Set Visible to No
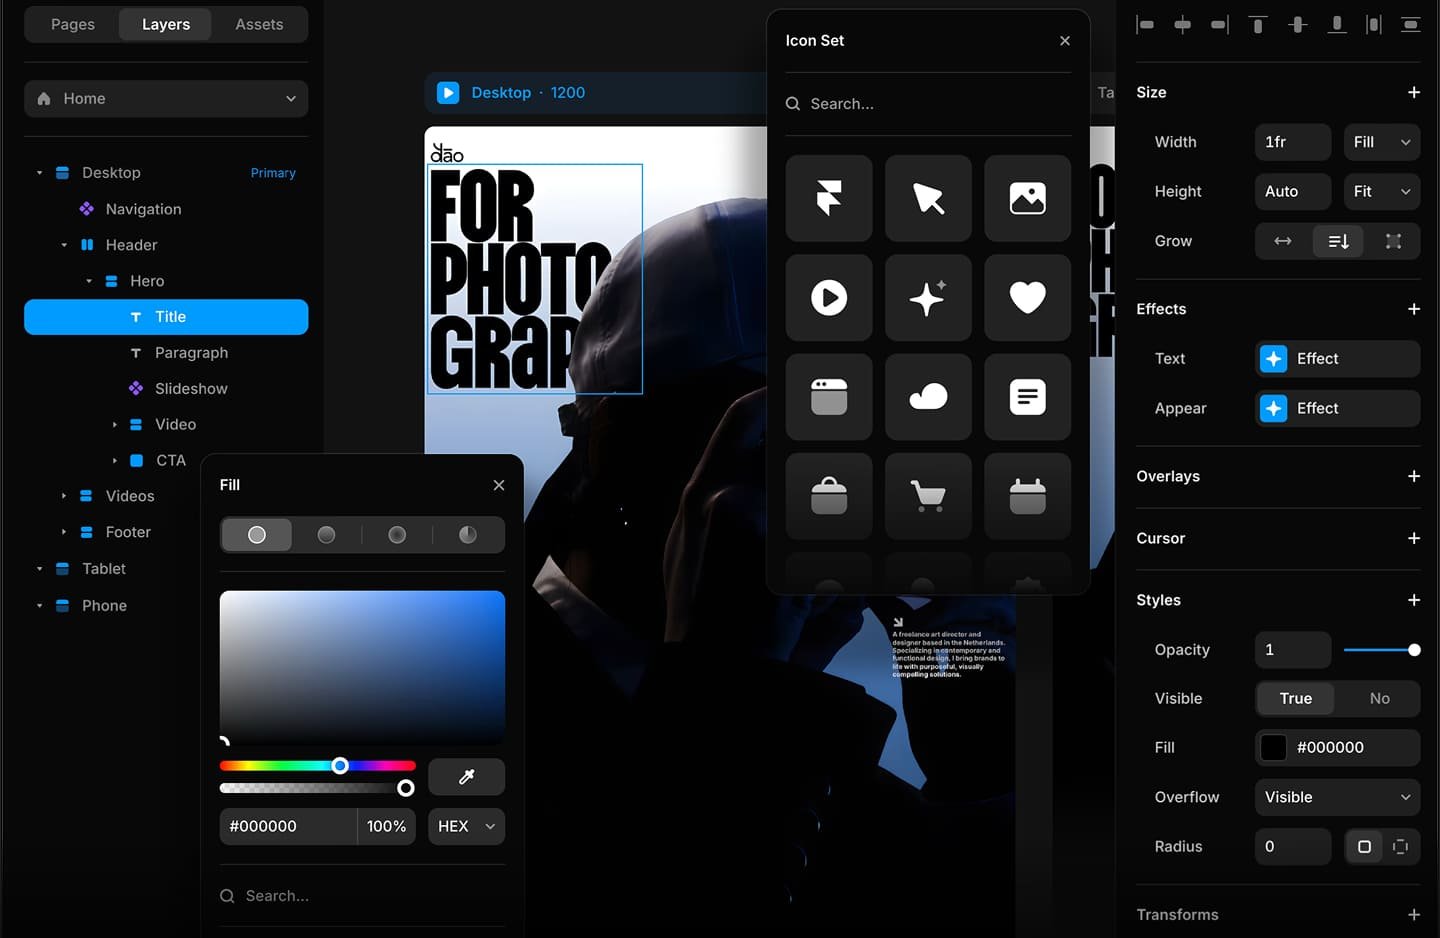 (1379, 699)
